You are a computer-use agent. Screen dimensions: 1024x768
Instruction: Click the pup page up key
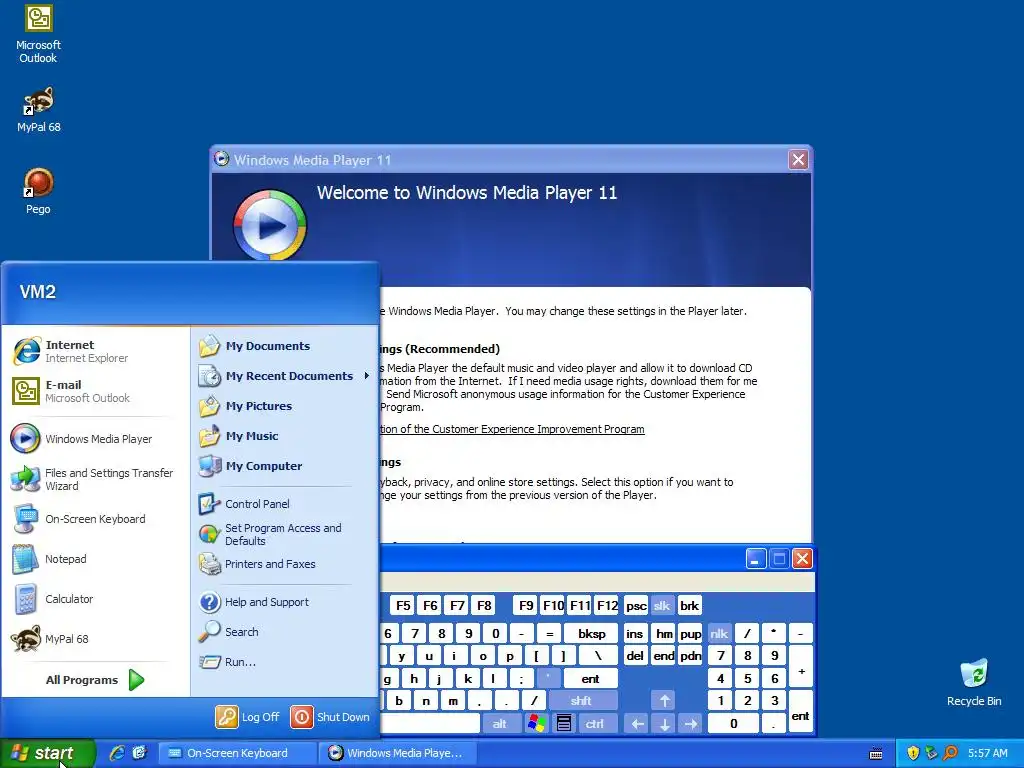coord(690,633)
